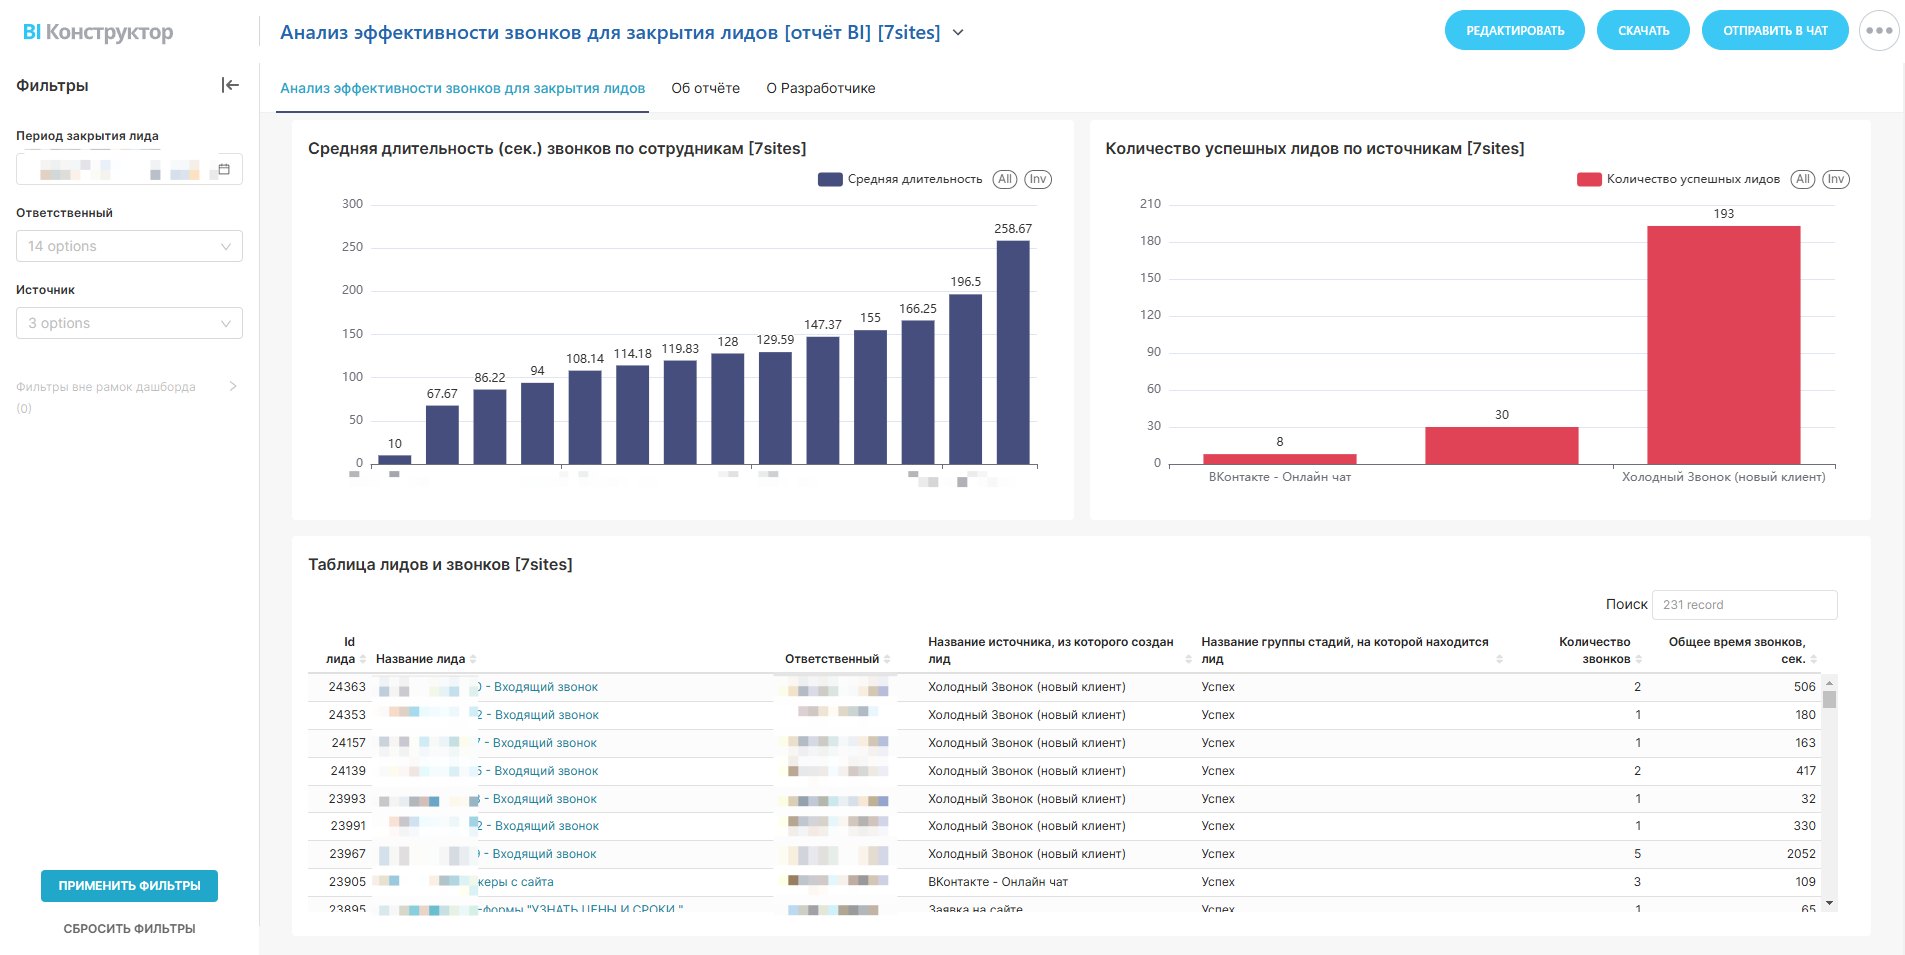Click the РЕДАКТИРОВАТЬ button

coord(1515,30)
